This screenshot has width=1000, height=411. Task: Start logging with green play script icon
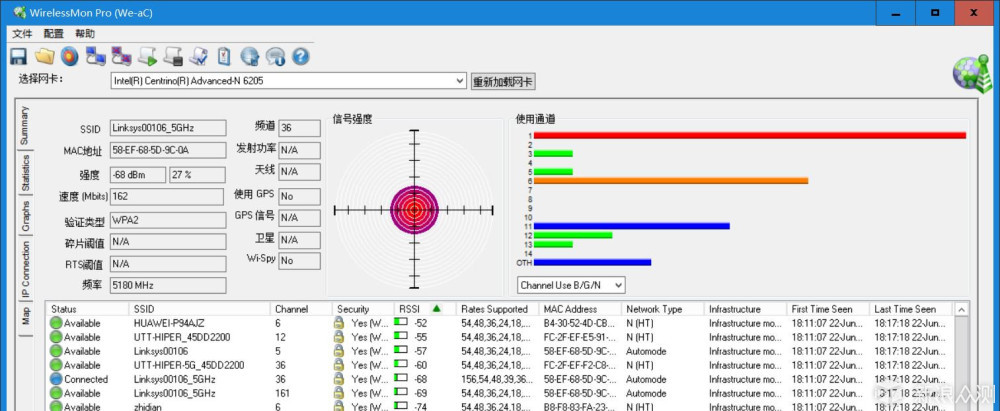[x=147, y=57]
